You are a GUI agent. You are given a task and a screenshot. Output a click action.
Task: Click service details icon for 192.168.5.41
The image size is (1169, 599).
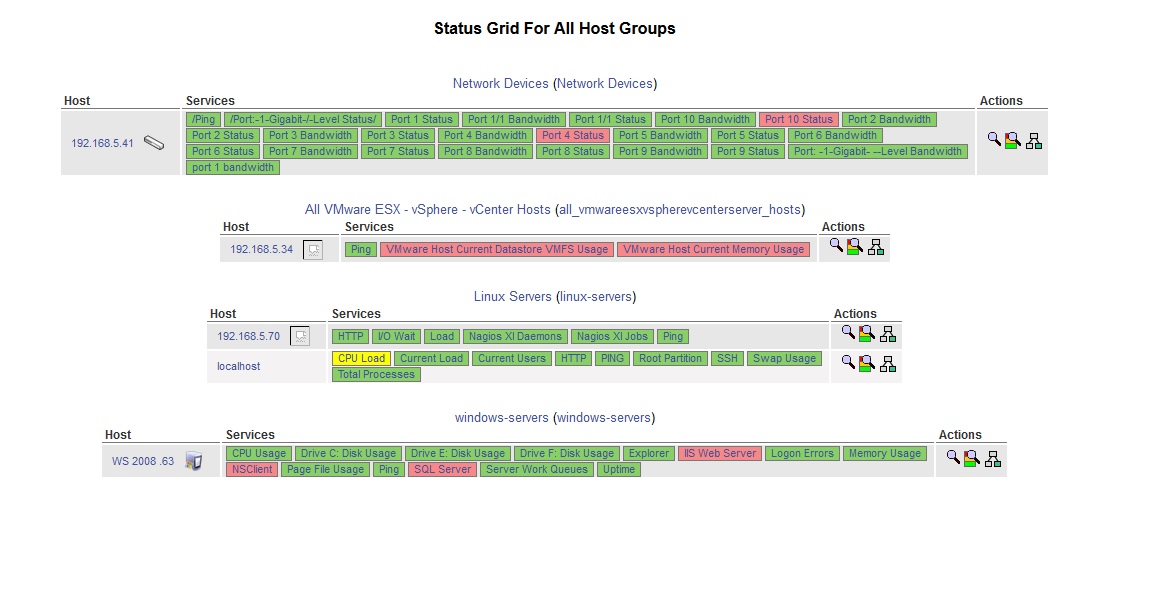pos(1013,141)
